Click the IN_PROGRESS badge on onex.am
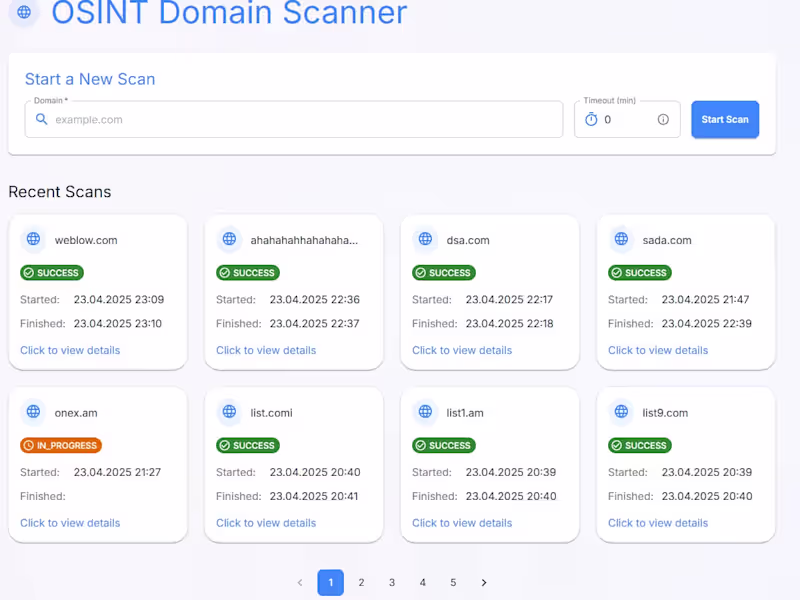This screenshot has height=600, width=800. [x=61, y=445]
